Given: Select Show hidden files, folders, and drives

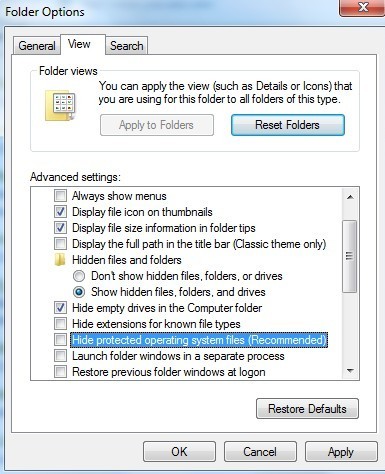Looking at the screenshot, I should coord(79,292).
